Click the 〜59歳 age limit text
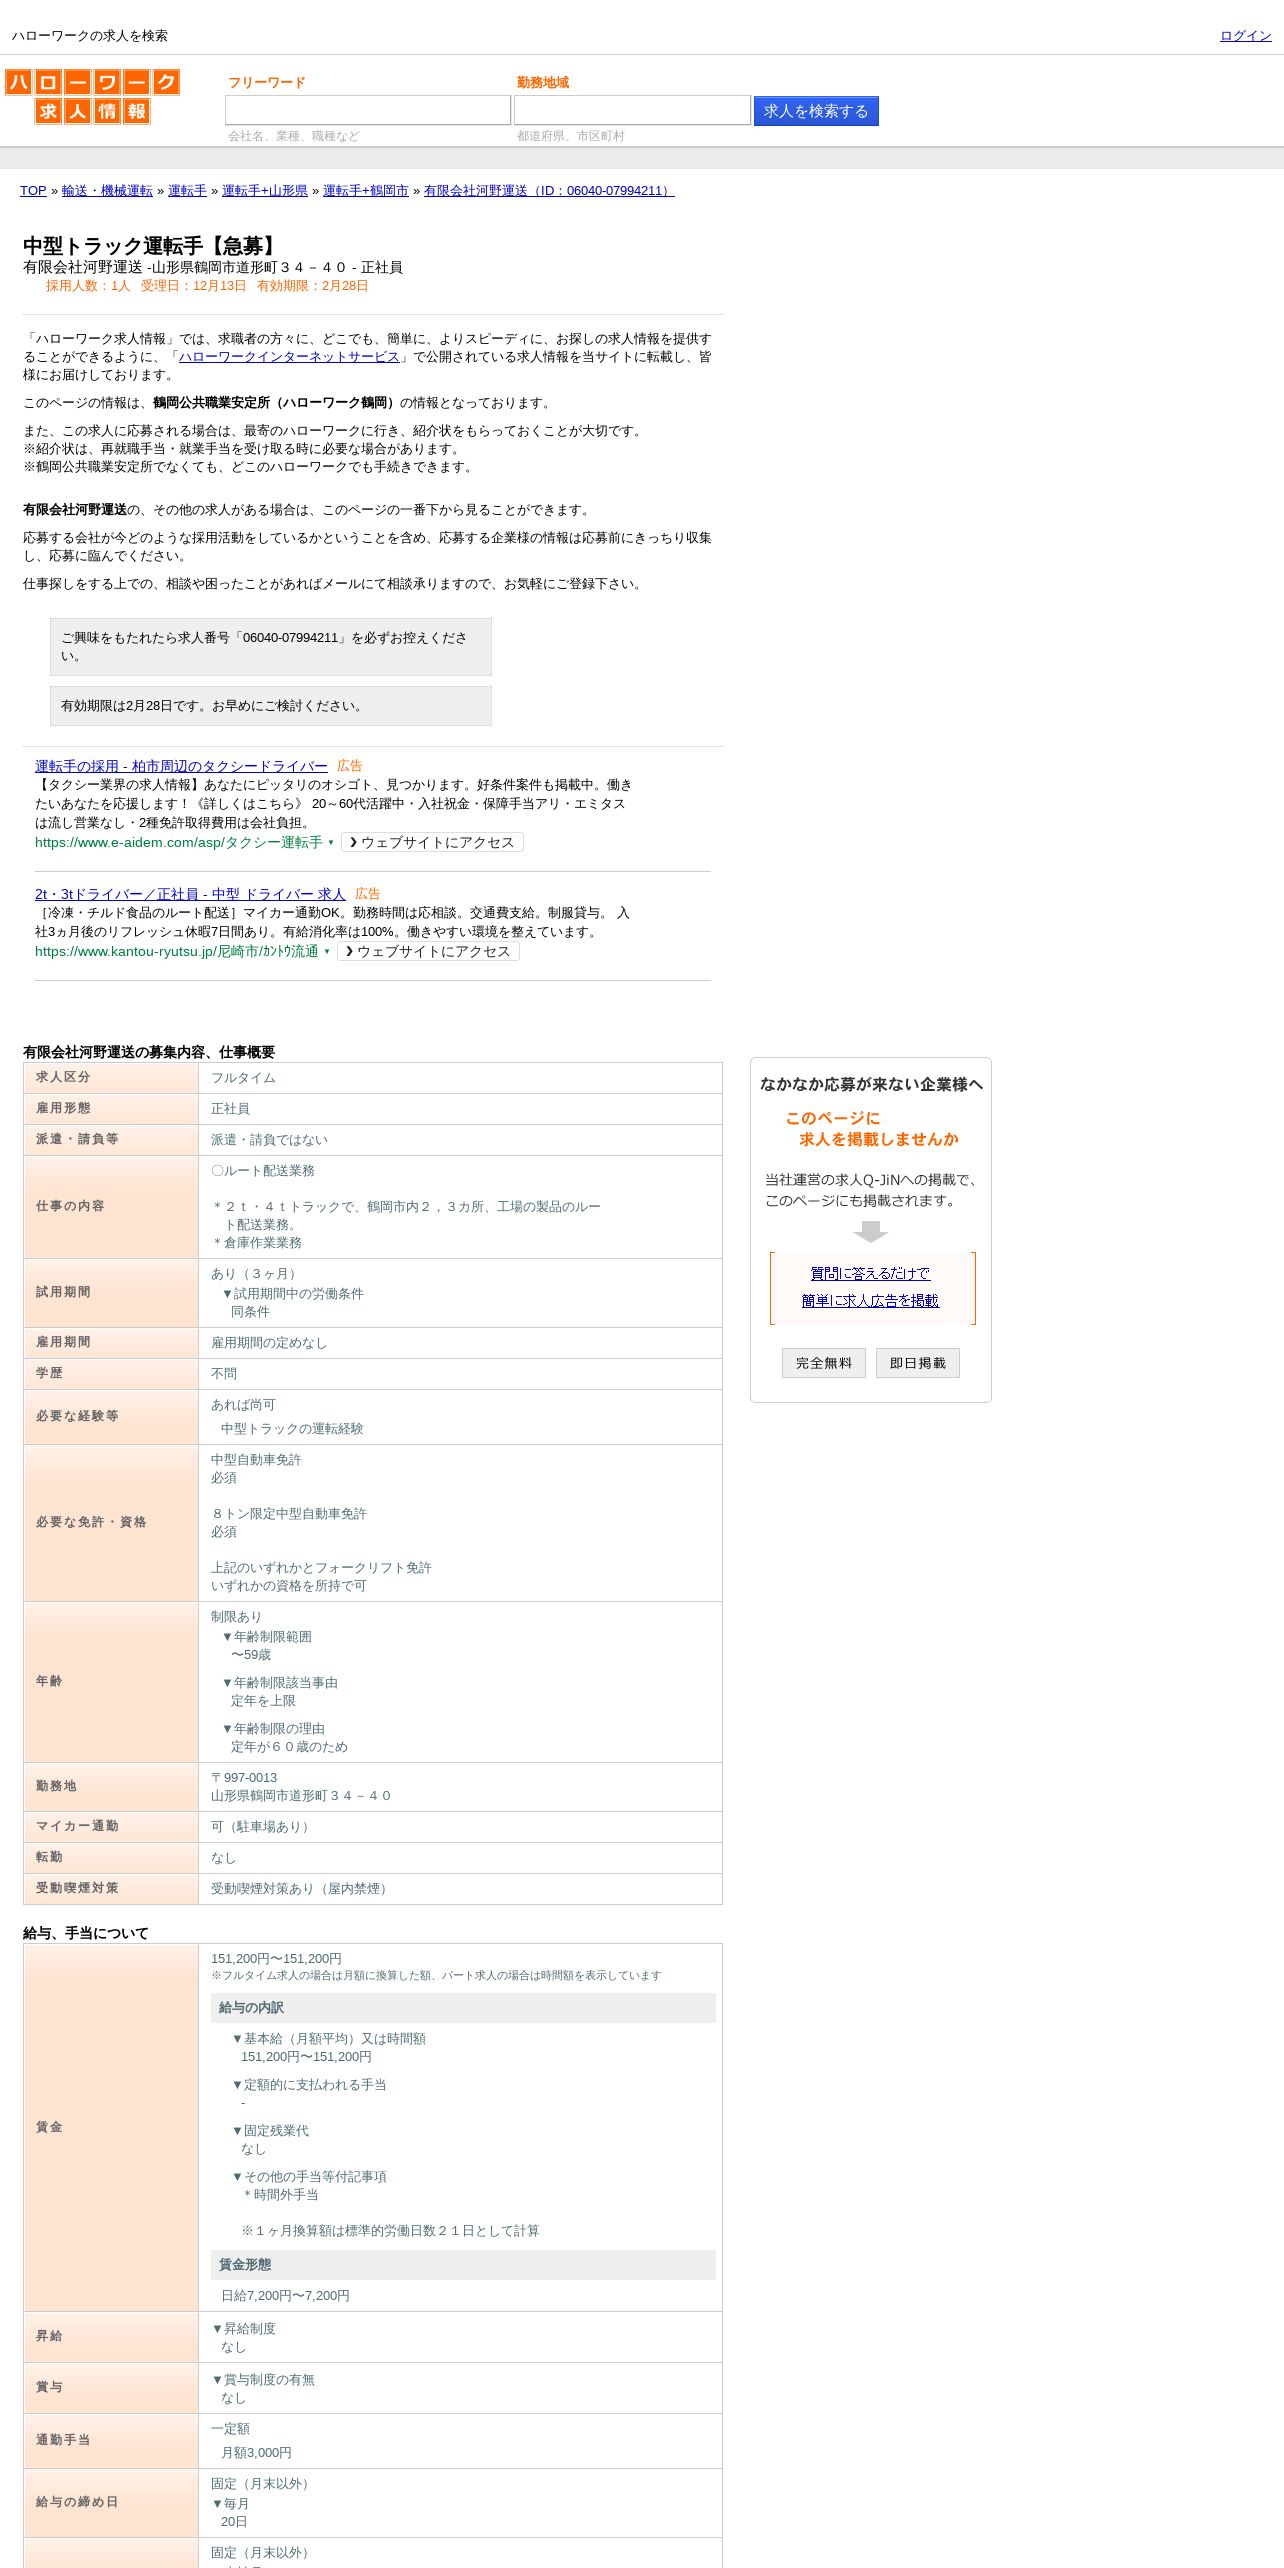This screenshot has width=1284, height=2568. 251,1655
